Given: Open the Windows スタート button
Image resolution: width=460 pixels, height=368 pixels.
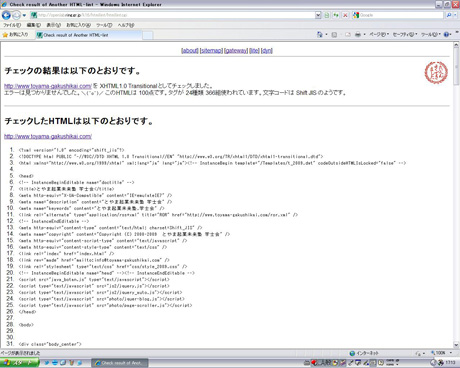Looking at the screenshot, I should [19, 363].
